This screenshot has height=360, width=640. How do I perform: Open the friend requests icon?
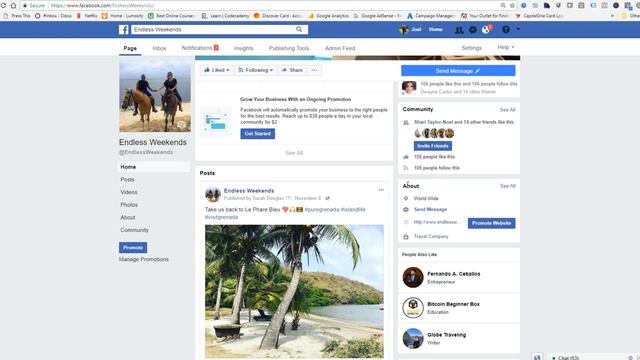pos(459,29)
